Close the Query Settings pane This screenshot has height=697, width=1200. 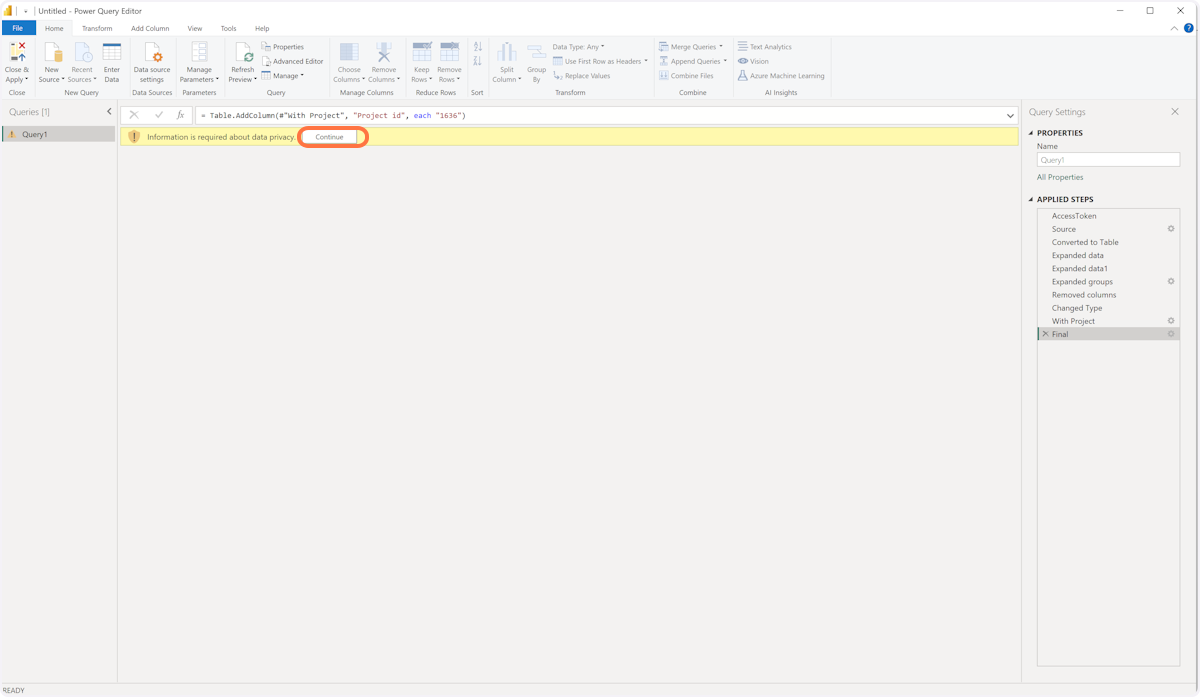(x=1175, y=112)
